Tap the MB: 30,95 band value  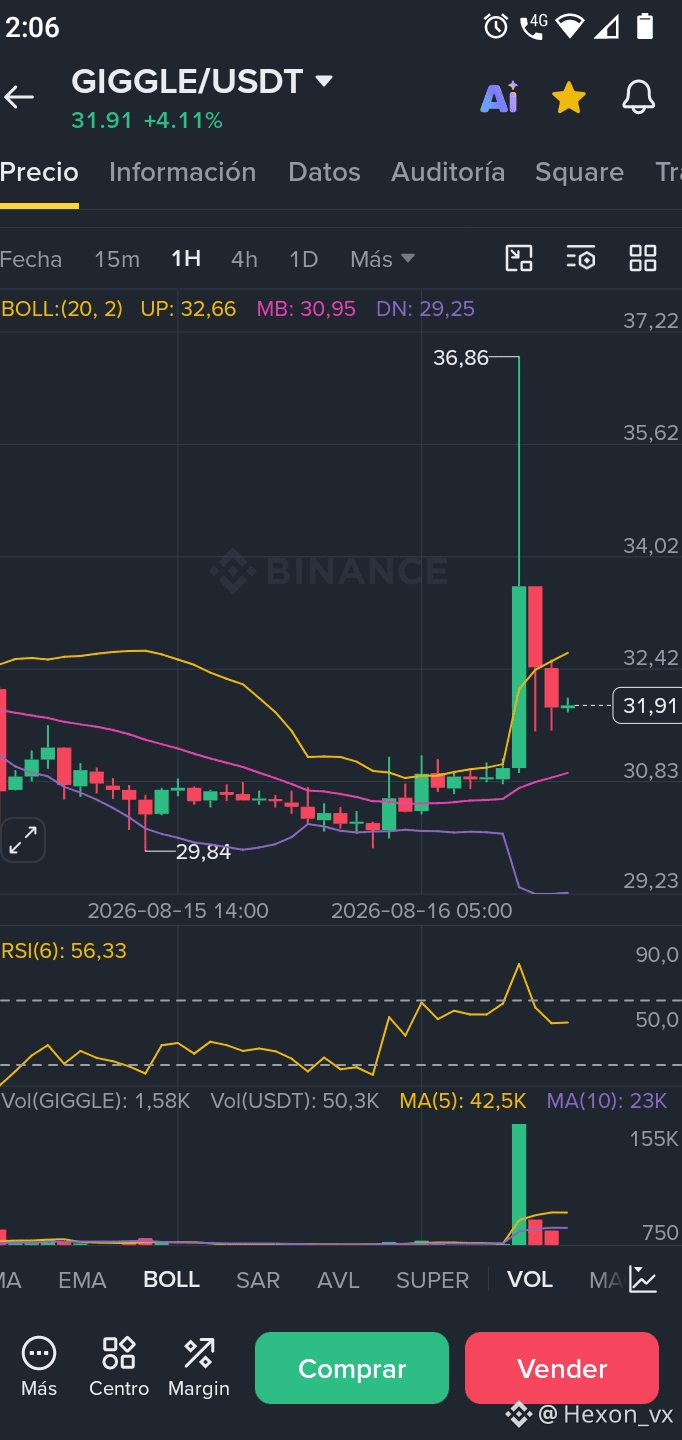tap(306, 309)
